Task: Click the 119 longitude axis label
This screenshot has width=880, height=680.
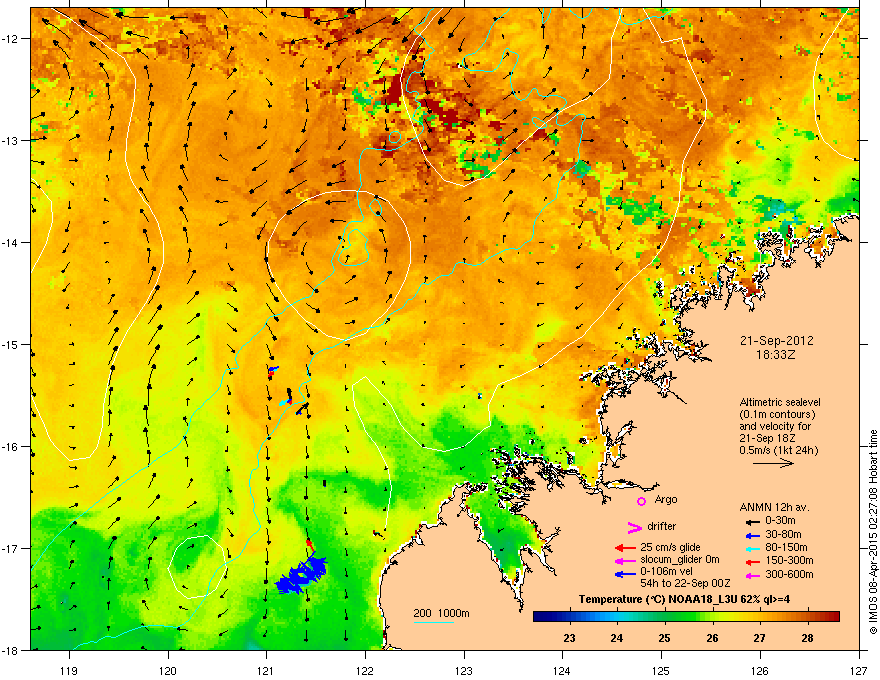Action: point(69,670)
